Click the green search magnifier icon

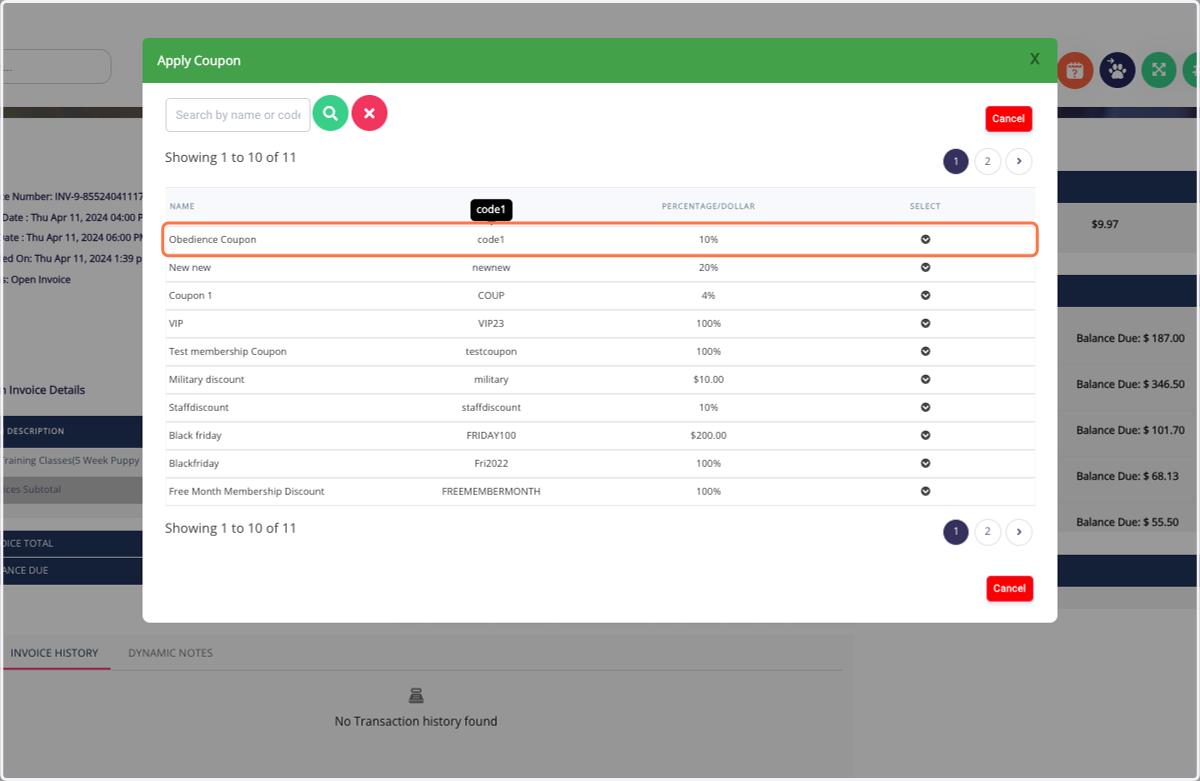[330, 114]
